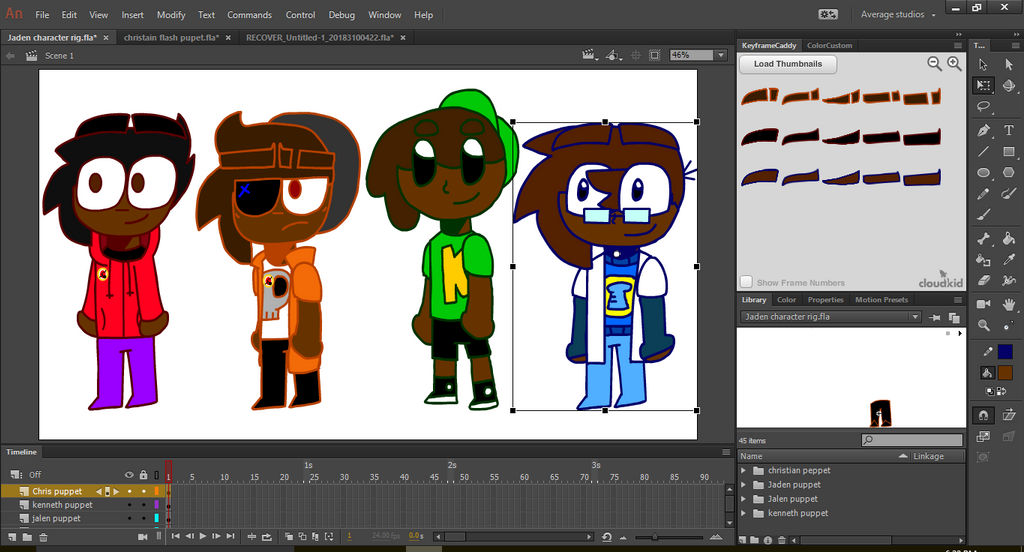Open the Window menu

(x=385, y=14)
